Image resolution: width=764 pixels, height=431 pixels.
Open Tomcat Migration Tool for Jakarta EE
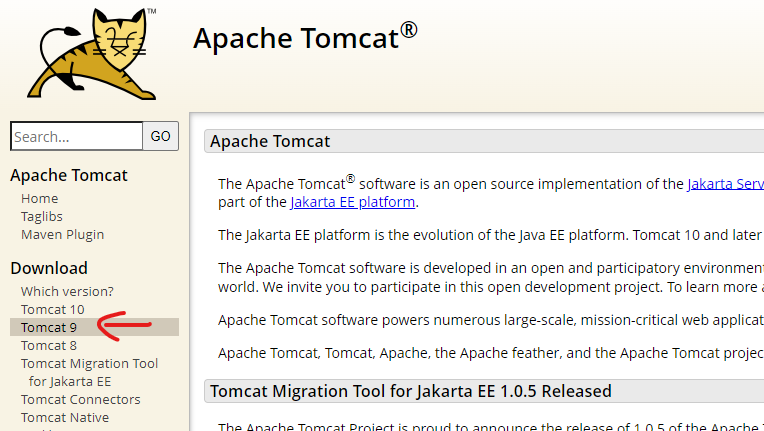click(90, 373)
